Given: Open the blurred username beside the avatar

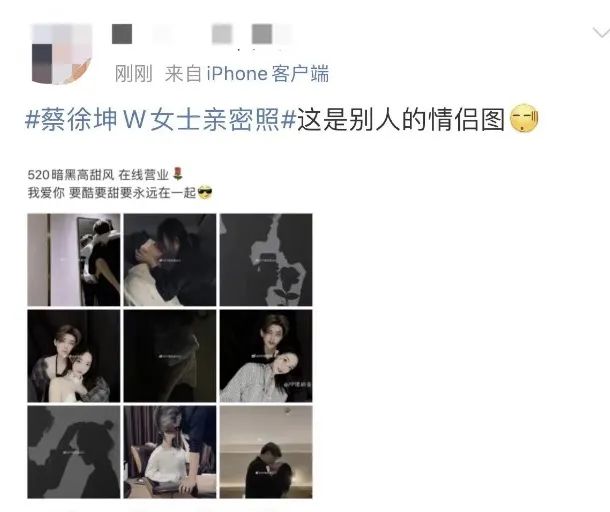Looking at the screenshot, I should 201,34.
